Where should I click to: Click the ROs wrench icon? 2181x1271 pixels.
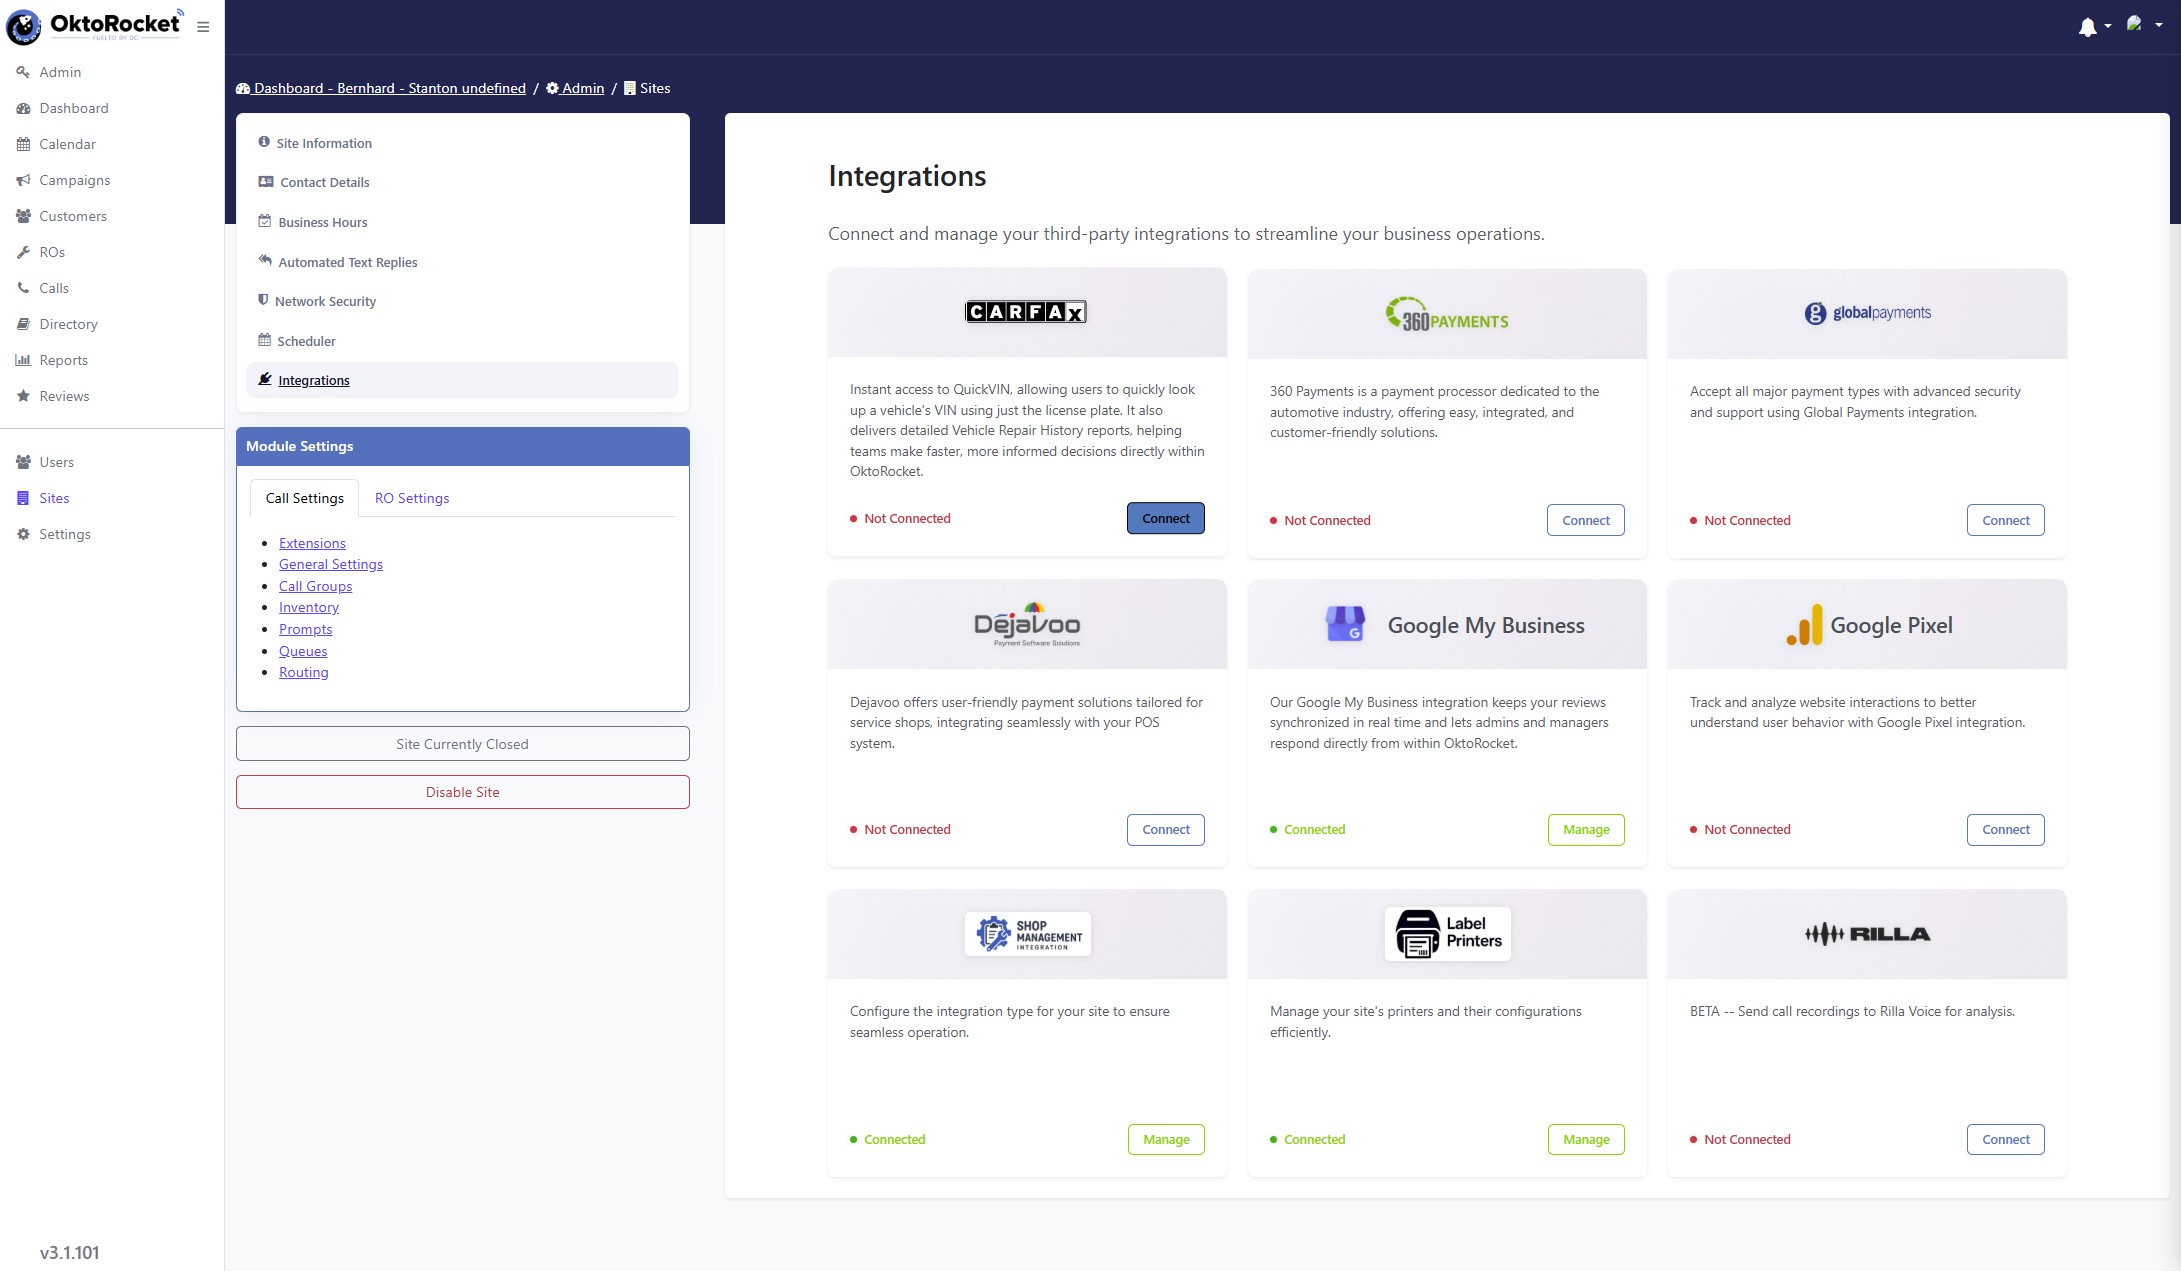point(23,252)
